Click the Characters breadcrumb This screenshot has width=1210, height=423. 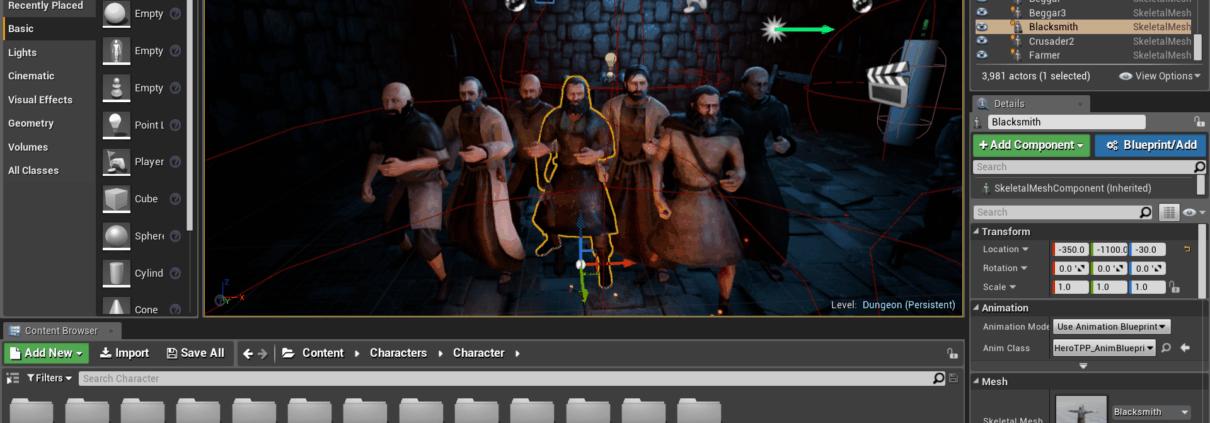click(x=398, y=353)
